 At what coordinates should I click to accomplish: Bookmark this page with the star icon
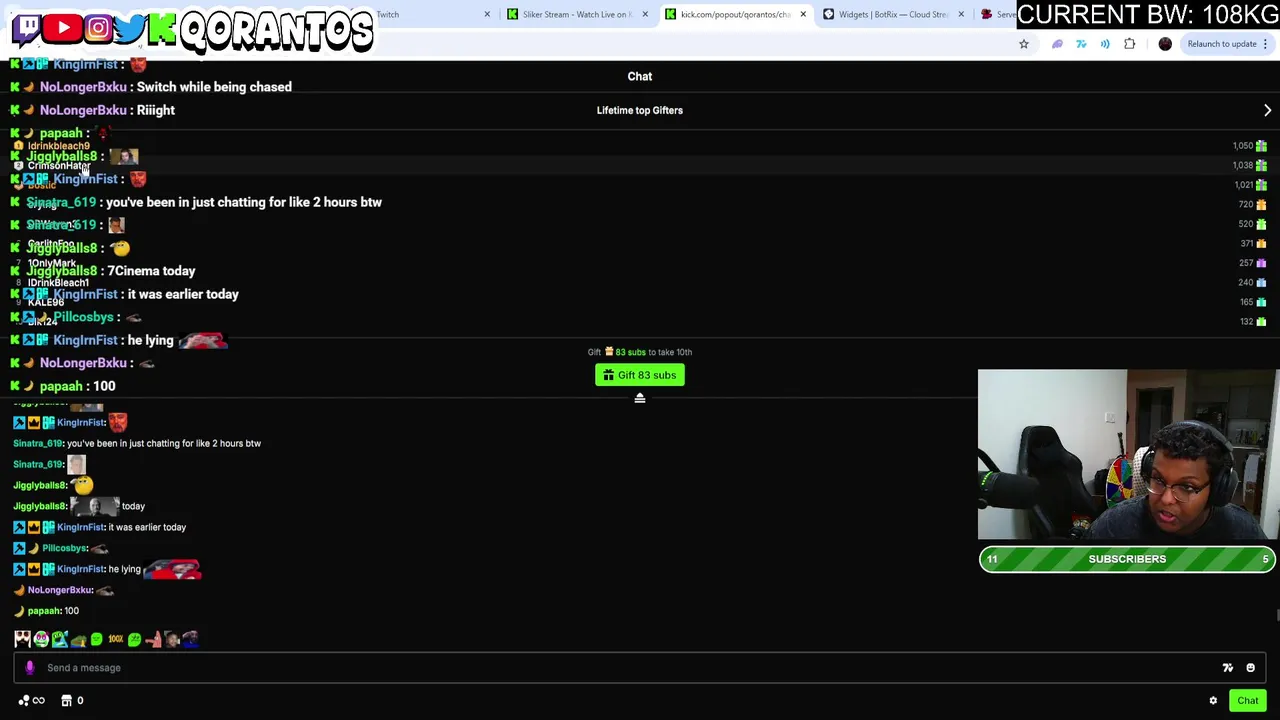coord(1023,44)
